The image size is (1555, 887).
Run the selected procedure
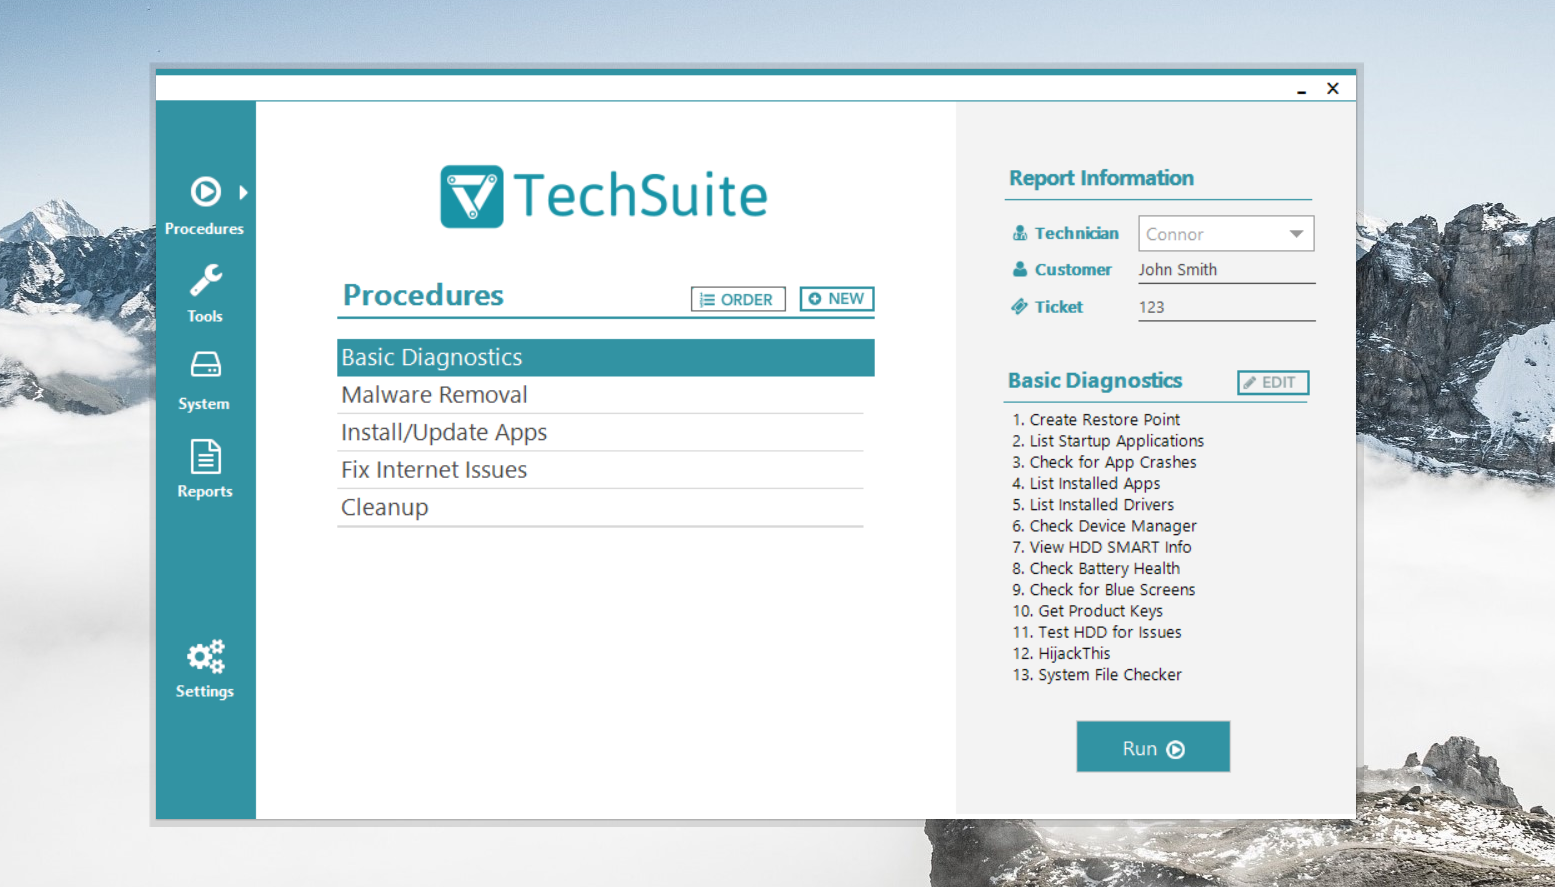(x=1153, y=747)
